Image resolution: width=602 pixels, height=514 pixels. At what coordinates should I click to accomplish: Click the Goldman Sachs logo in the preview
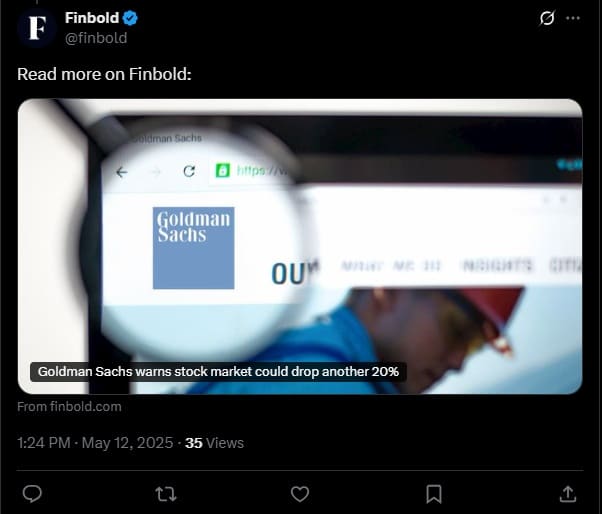pyautogui.click(x=194, y=248)
